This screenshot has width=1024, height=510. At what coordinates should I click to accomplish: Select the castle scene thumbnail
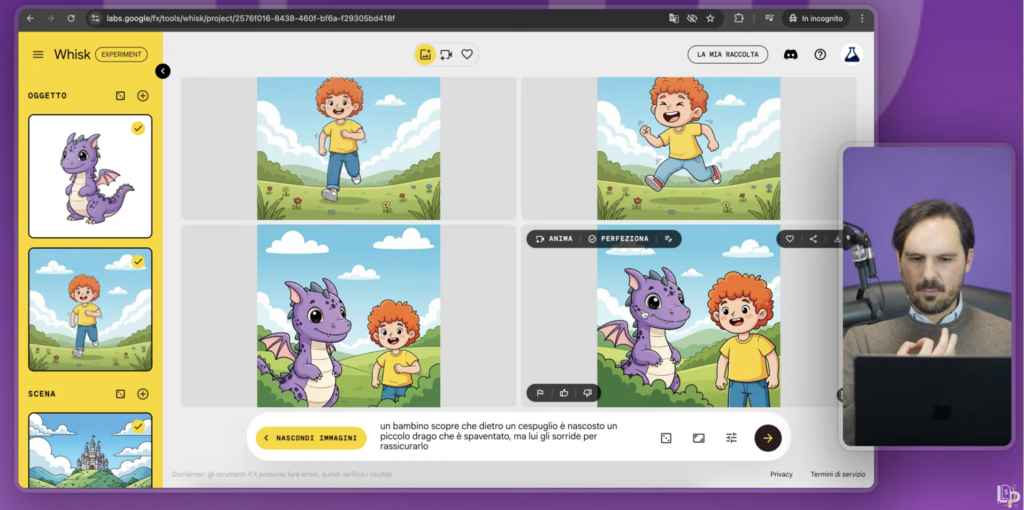(90, 450)
